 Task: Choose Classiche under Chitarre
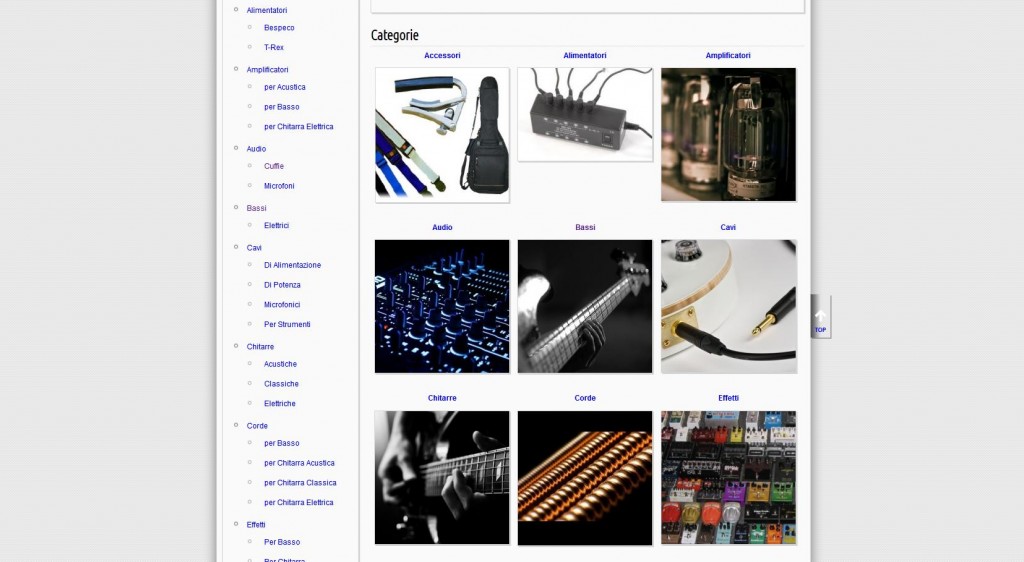(x=281, y=384)
